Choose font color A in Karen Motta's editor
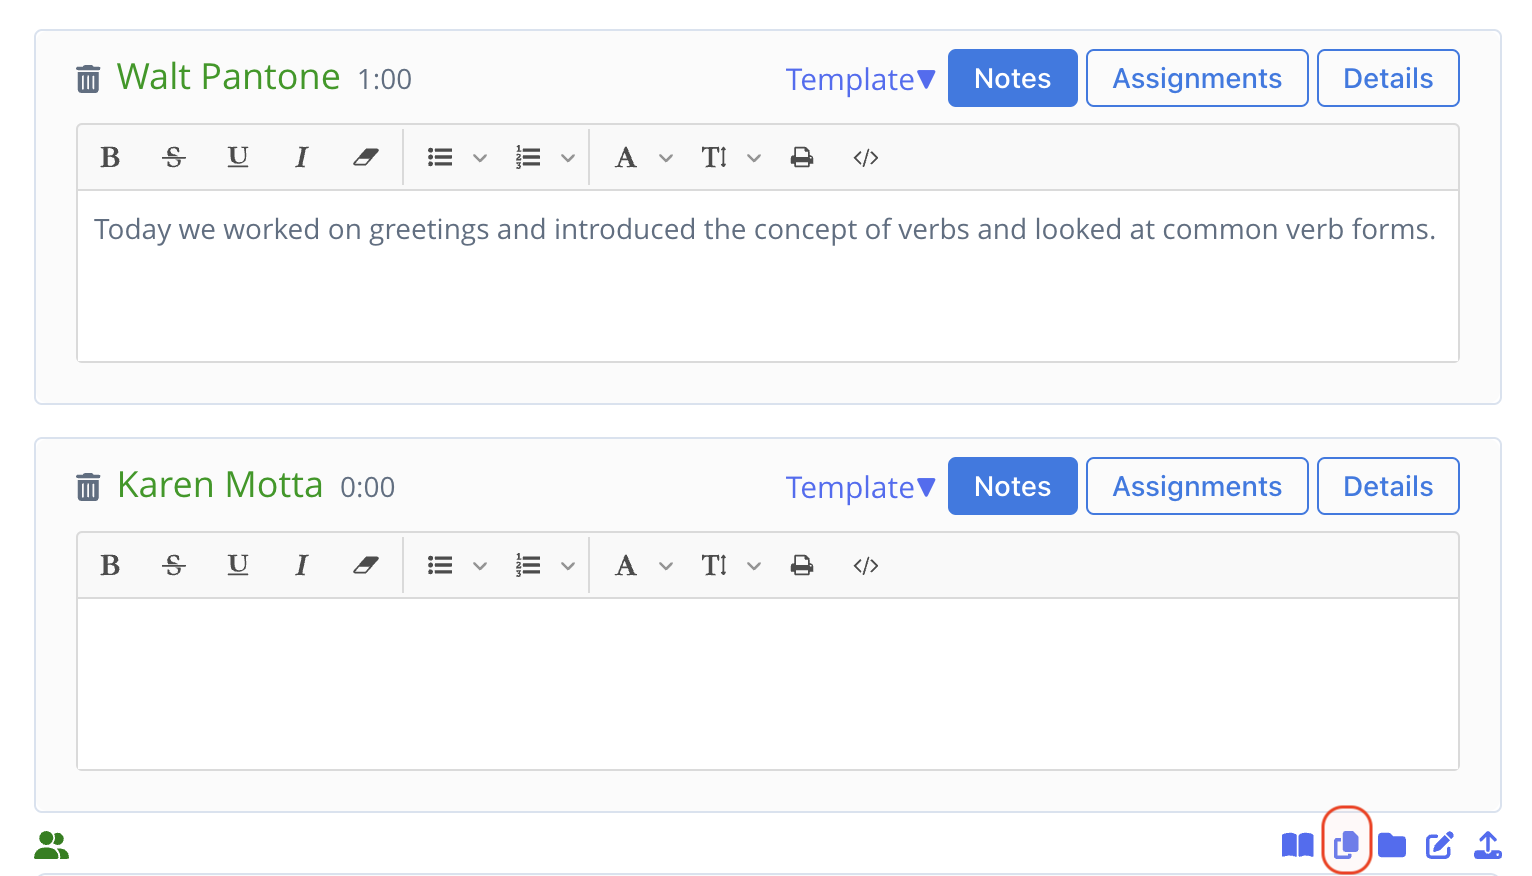 pyautogui.click(x=626, y=565)
